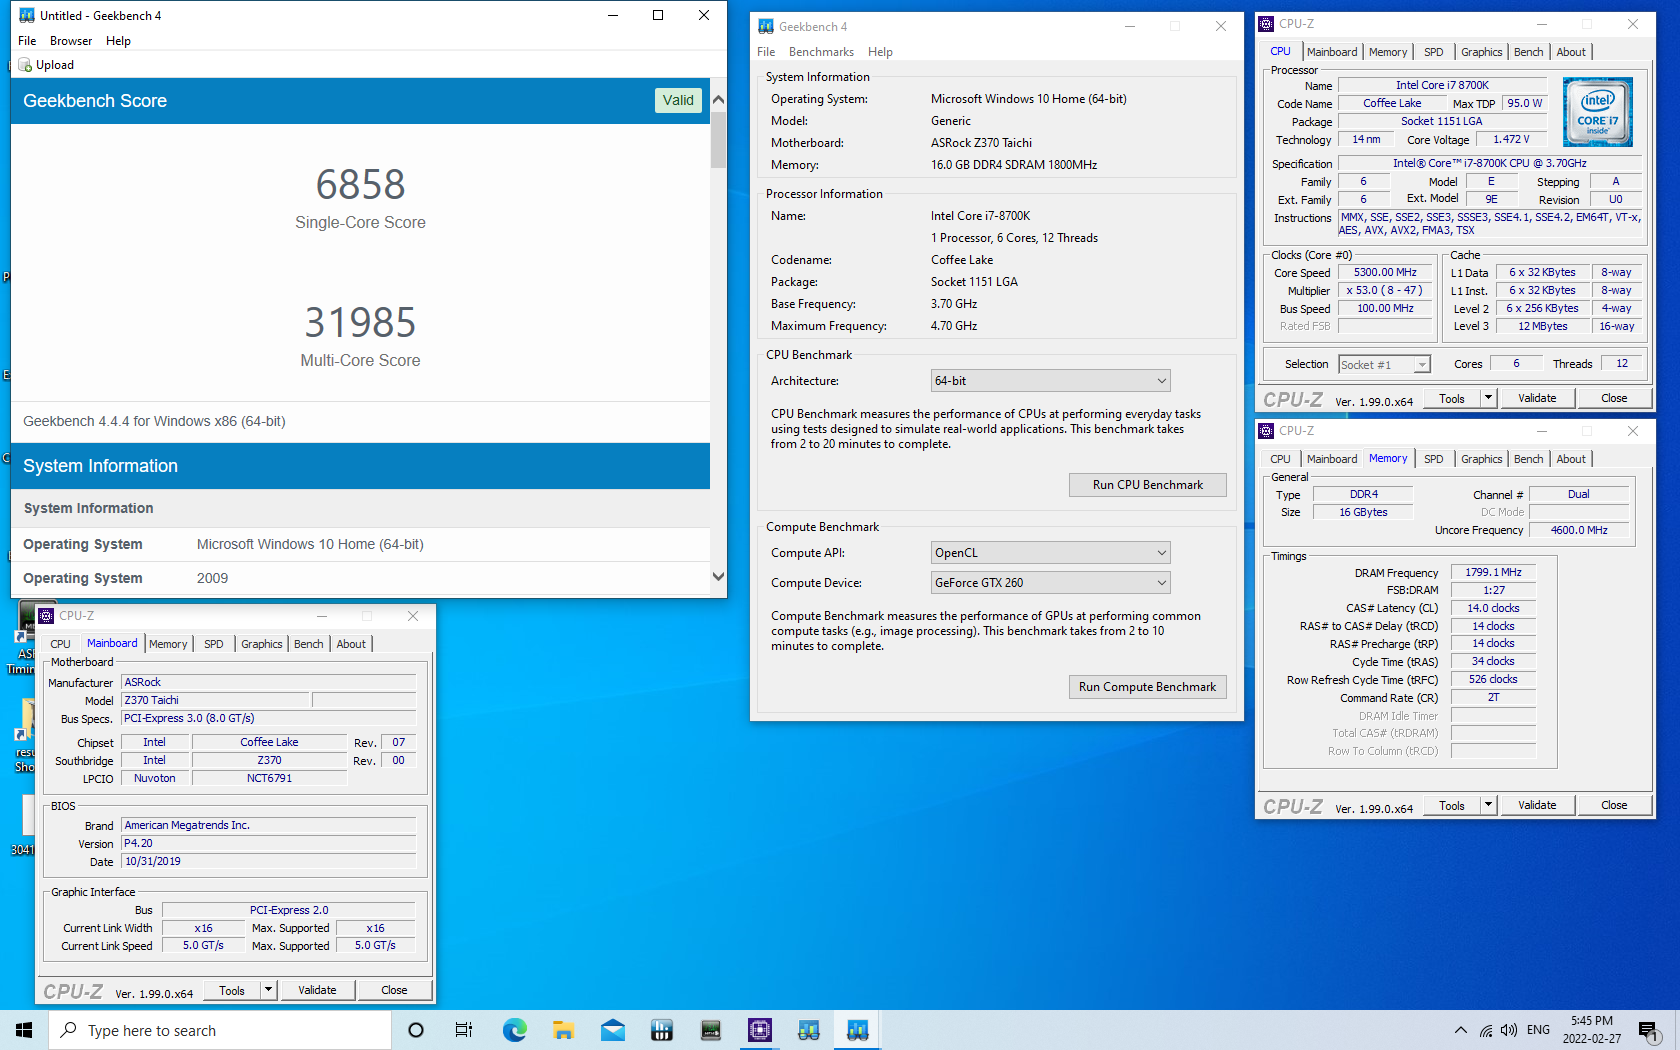Image resolution: width=1680 pixels, height=1050 pixels.
Task: Switch to CPU-Z purple chip taskbar icon
Action: coord(760,1030)
